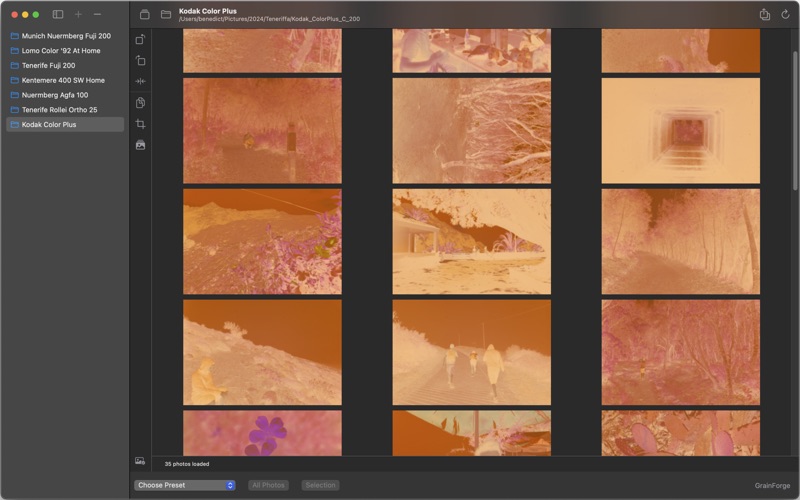Toggle the sidebar visibility icon
This screenshot has height=500, width=800.
58,14
